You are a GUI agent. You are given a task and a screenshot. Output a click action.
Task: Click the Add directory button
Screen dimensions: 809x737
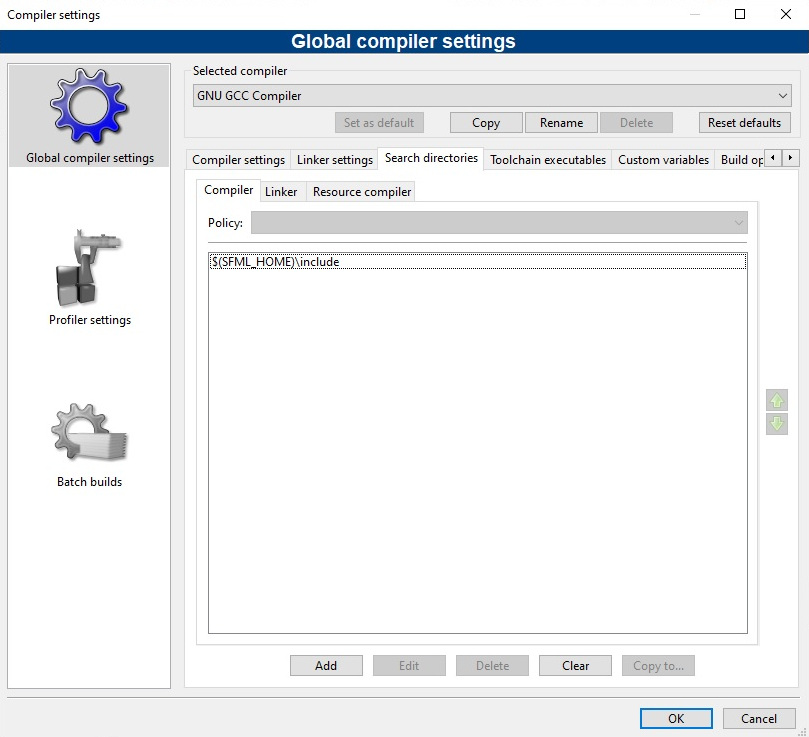coord(326,666)
